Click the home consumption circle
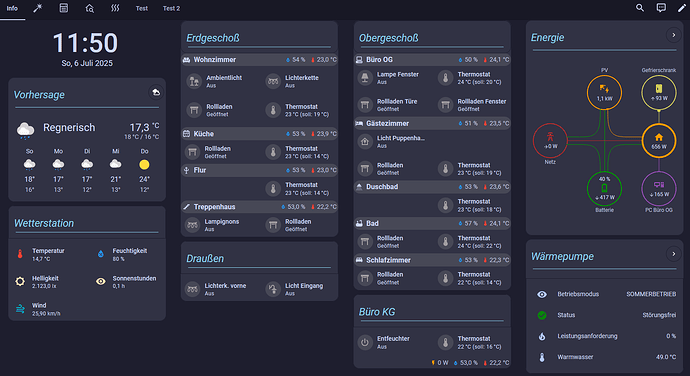The width and height of the screenshot is (690, 376). pyautogui.click(x=659, y=141)
